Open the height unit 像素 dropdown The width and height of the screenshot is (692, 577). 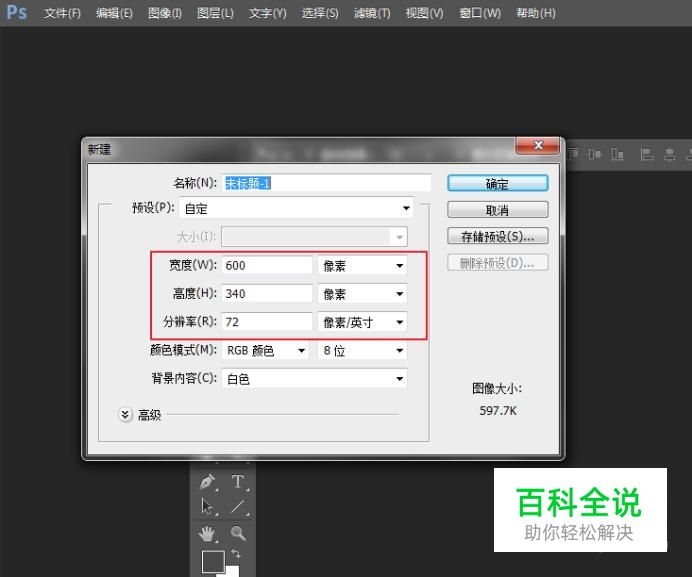click(362, 294)
